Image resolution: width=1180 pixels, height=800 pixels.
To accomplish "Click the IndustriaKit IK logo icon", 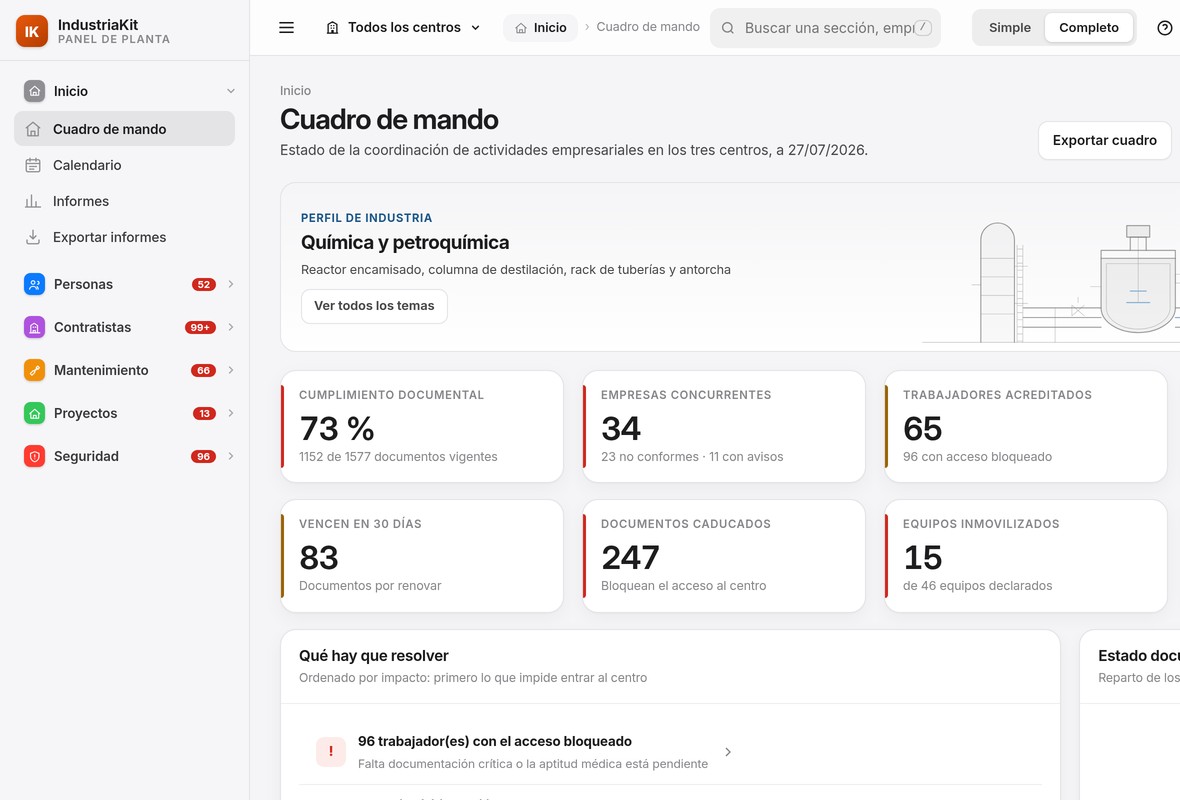I will tap(32, 31).
